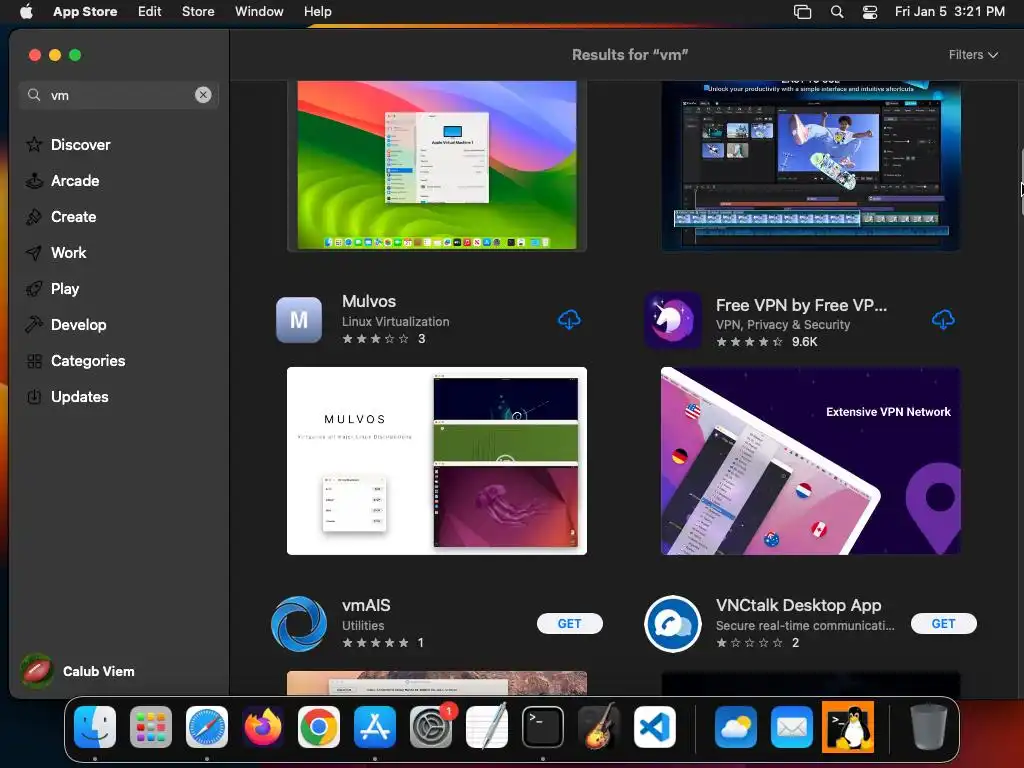The height and width of the screenshot is (768, 1024).
Task: Open the Free VPN unicorn app icon
Action: (x=673, y=320)
